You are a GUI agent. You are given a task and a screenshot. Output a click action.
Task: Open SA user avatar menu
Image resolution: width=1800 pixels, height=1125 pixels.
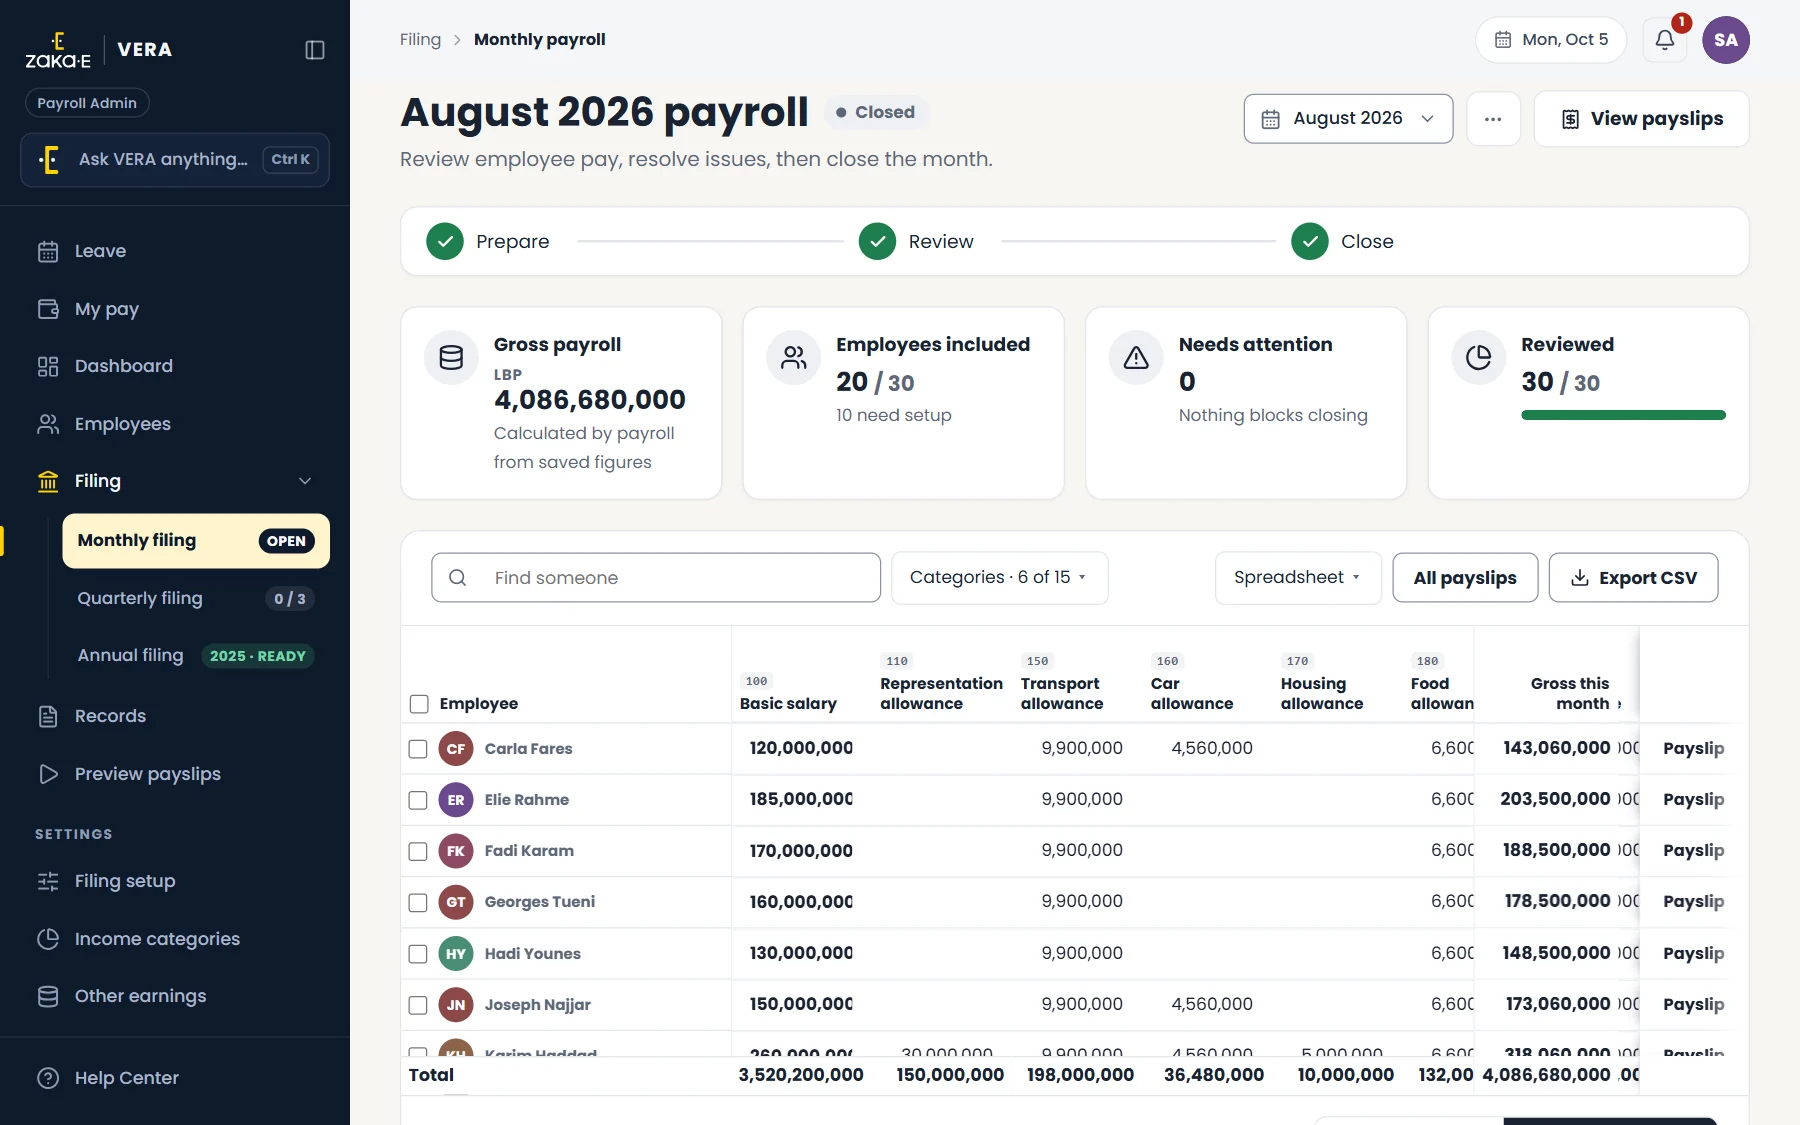(1726, 40)
